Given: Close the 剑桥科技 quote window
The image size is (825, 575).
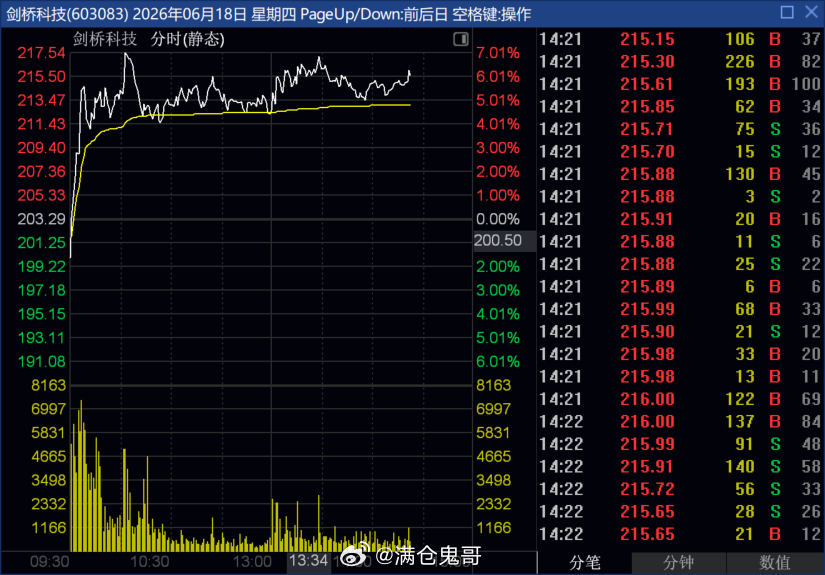Looking at the screenshot, I should point(811,12).
